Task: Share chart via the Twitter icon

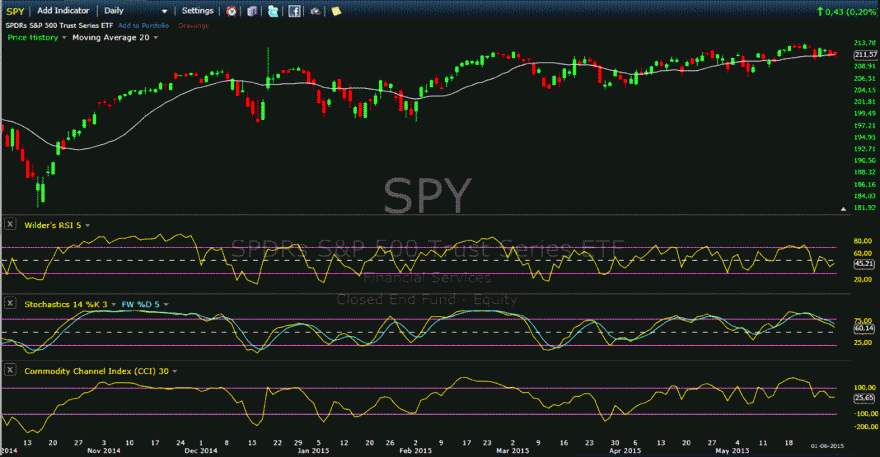Action: pos(273,11)
